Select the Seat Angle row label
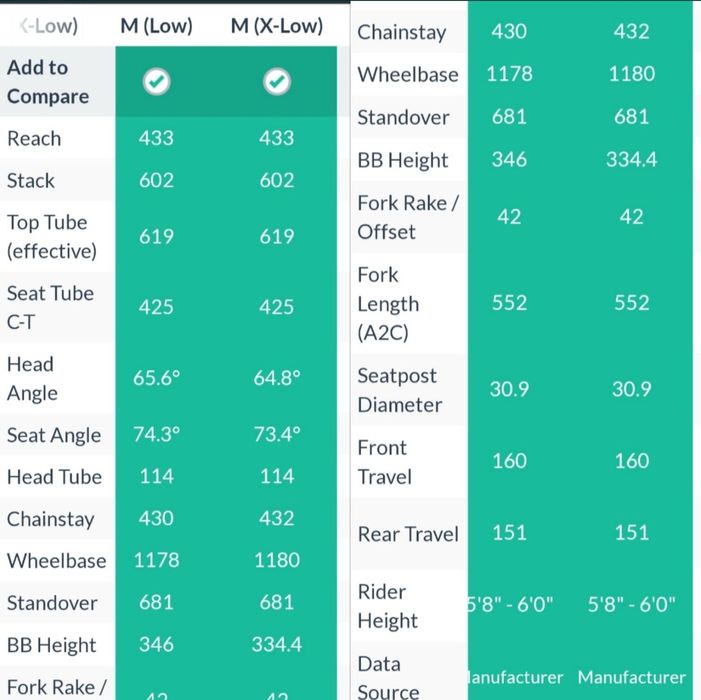This screenshot has width=701, height=700. (54, 435)
